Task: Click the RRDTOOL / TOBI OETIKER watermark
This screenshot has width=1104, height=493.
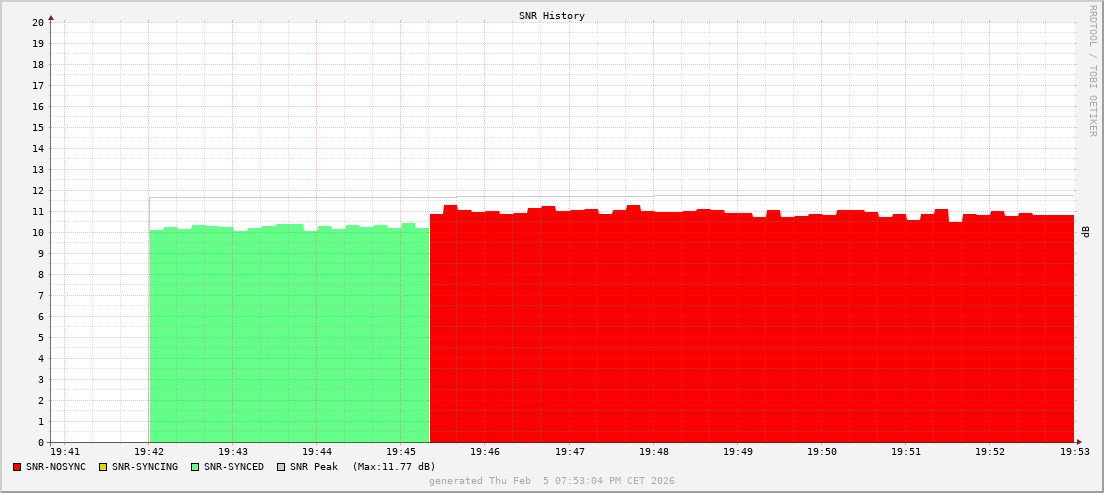Action: (x=1093, y=70)
